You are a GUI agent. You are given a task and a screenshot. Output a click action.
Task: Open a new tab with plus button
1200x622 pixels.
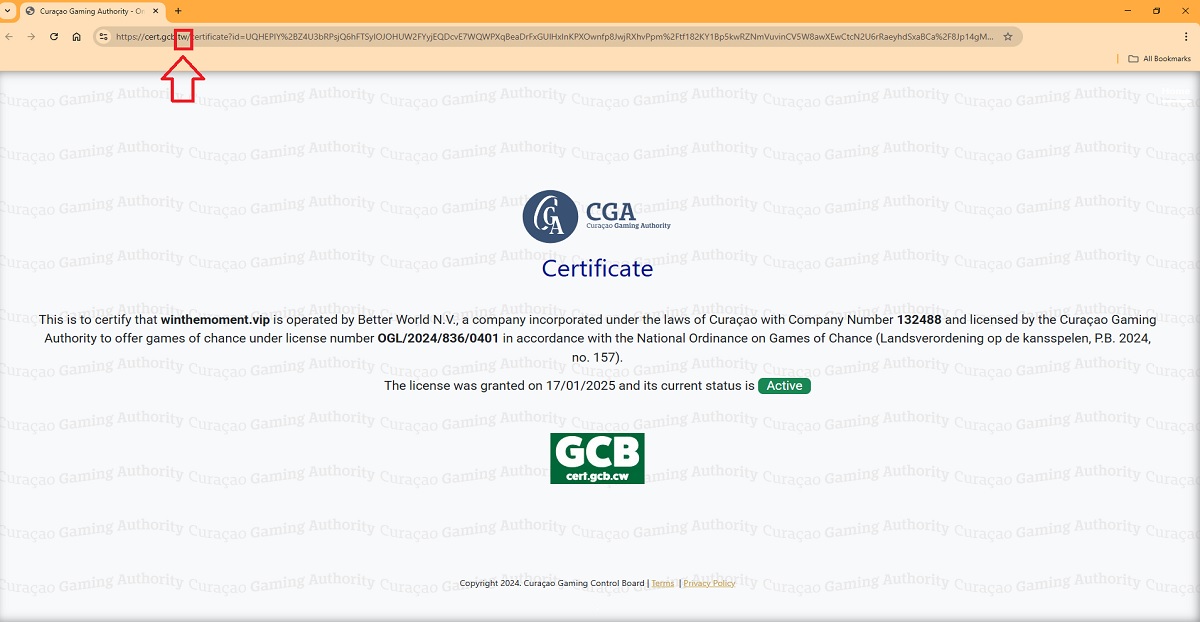pos(178,11)
